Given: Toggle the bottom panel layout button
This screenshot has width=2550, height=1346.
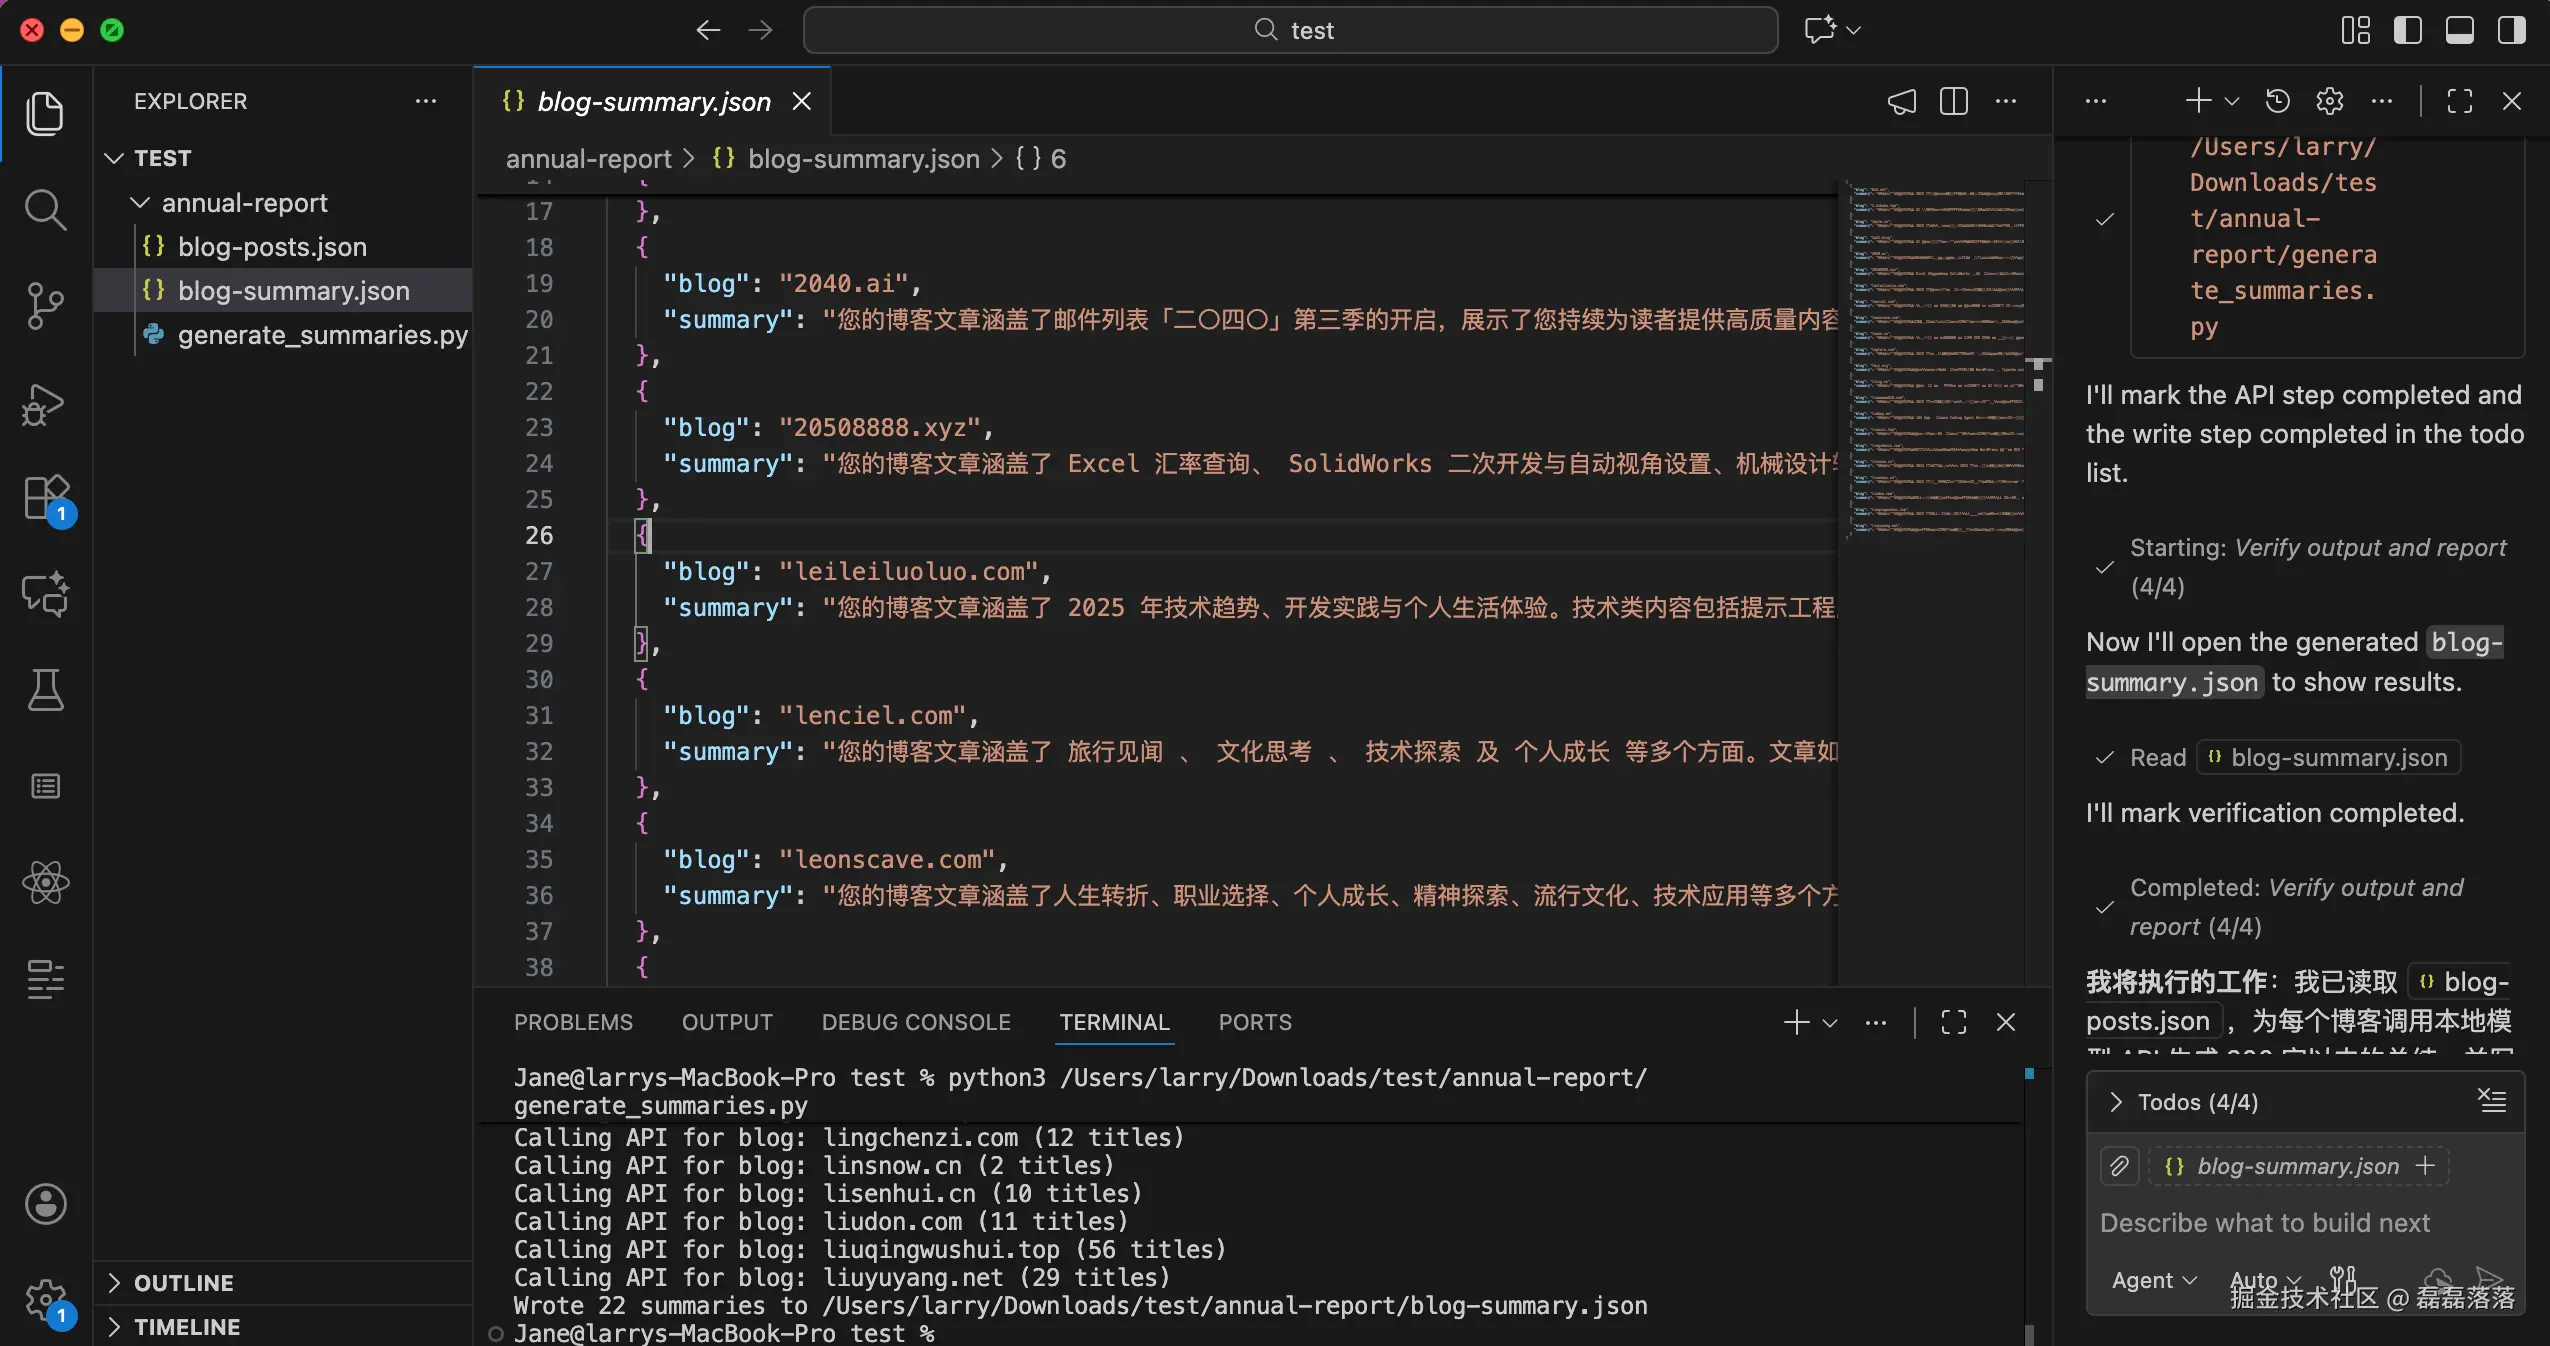Looking at the screenshot, I should [2459, 30].
